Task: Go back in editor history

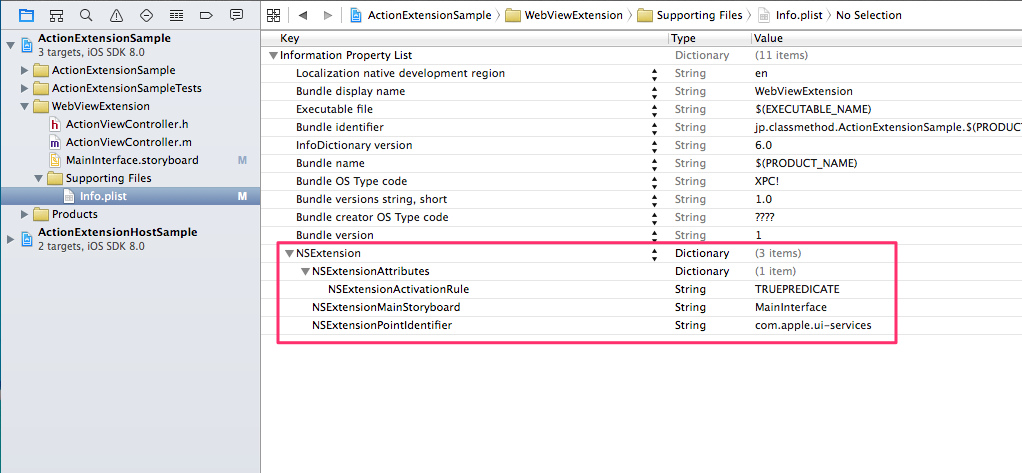Action: pyautogui.click(x=302, y=15)
